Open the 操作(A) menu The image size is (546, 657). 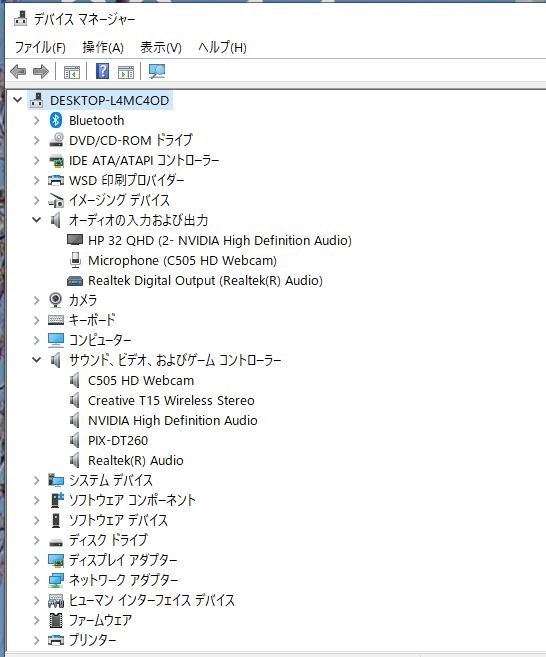(x=103, y=47)
